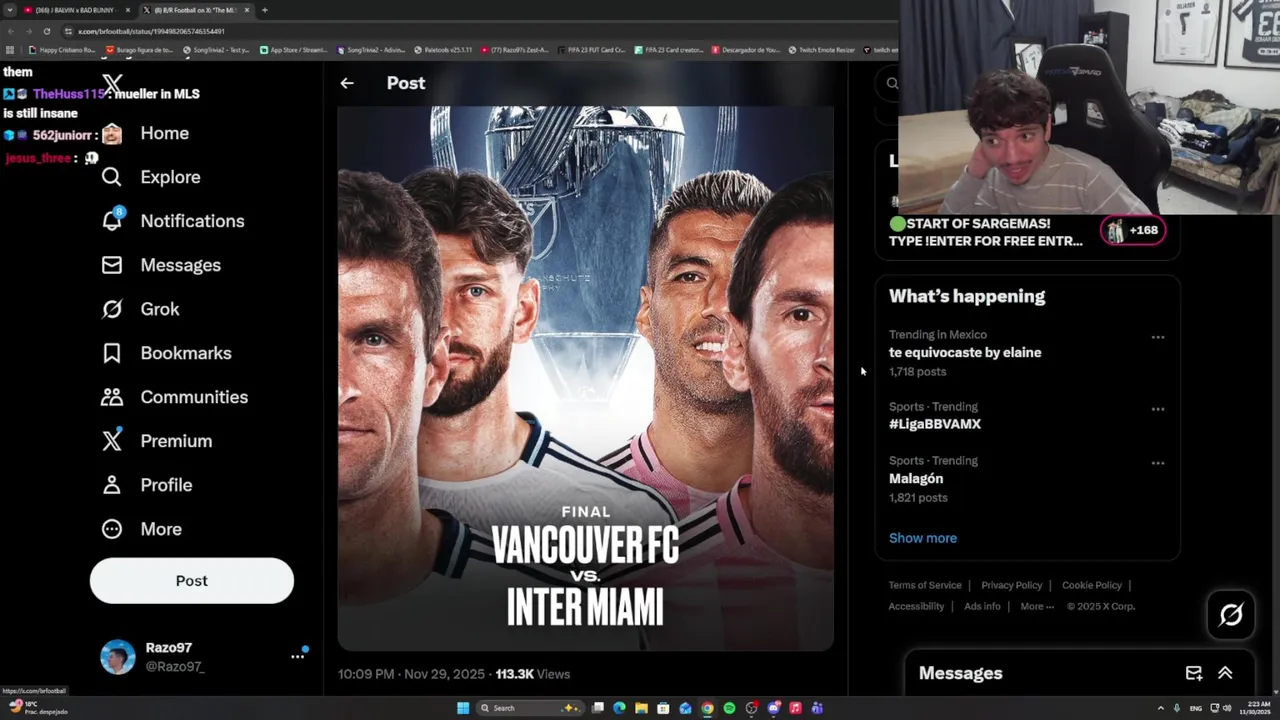
Task: Open the Malagón trend
Action: pyautogui.click(x=916, y=478)
